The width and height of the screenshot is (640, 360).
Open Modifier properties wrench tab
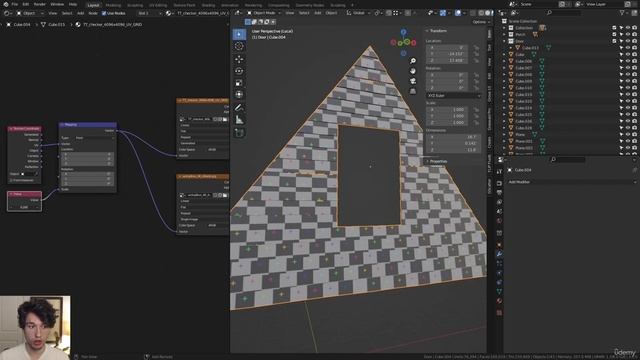coord(499,254)
